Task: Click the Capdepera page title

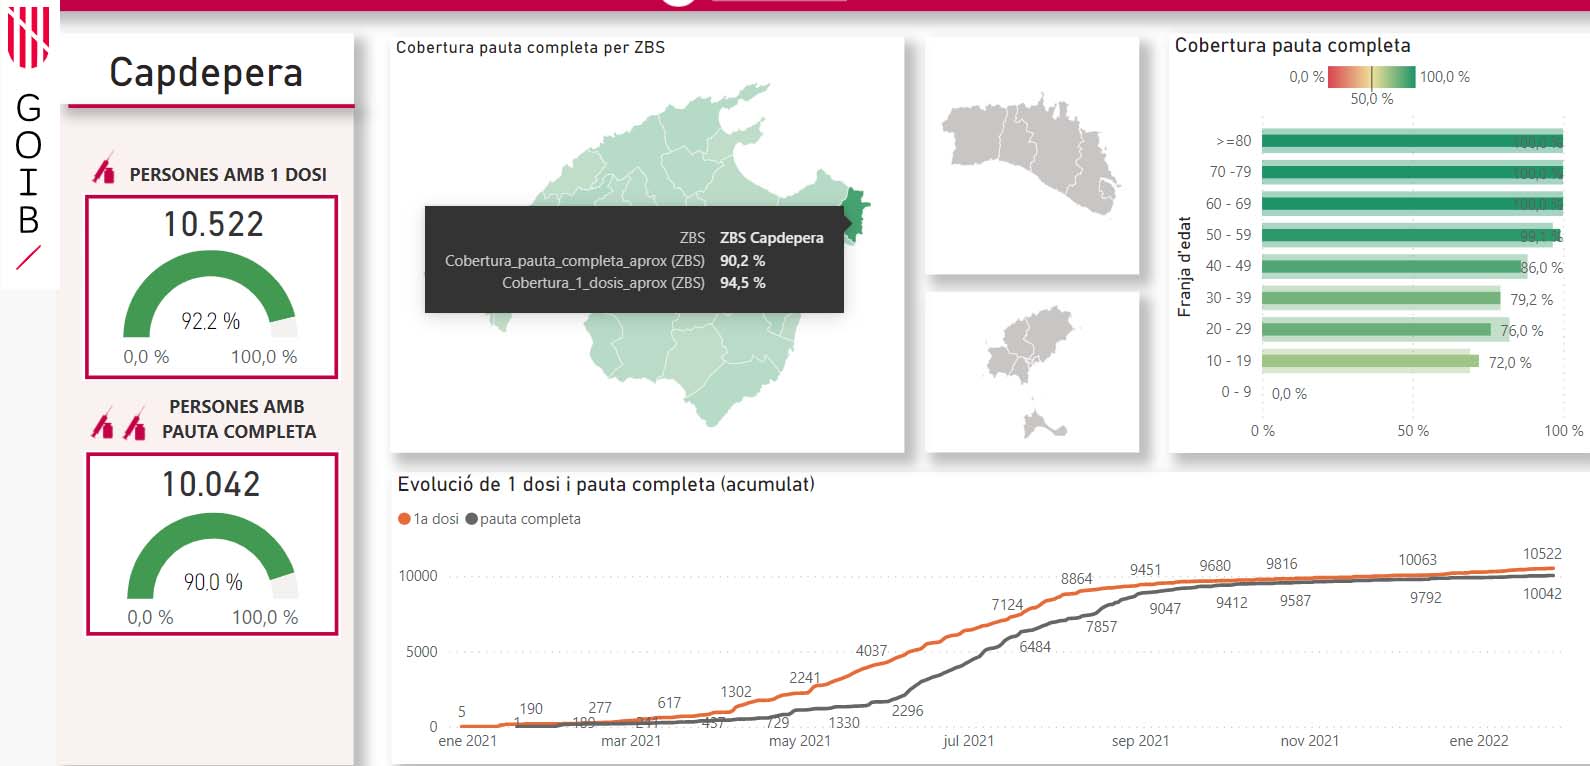Action: [x=206, y=72]
